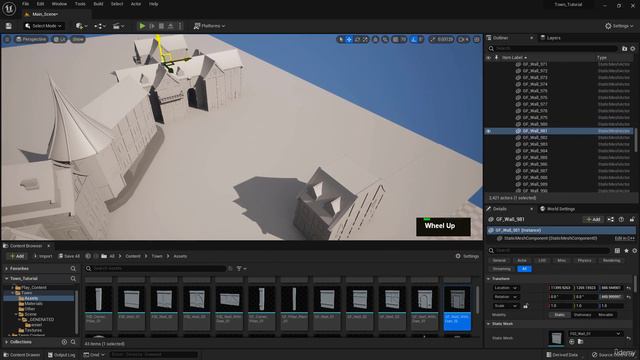Screen dimensions: 640x360
Task: Switch to the Layers tab
Action: [551, 38]
